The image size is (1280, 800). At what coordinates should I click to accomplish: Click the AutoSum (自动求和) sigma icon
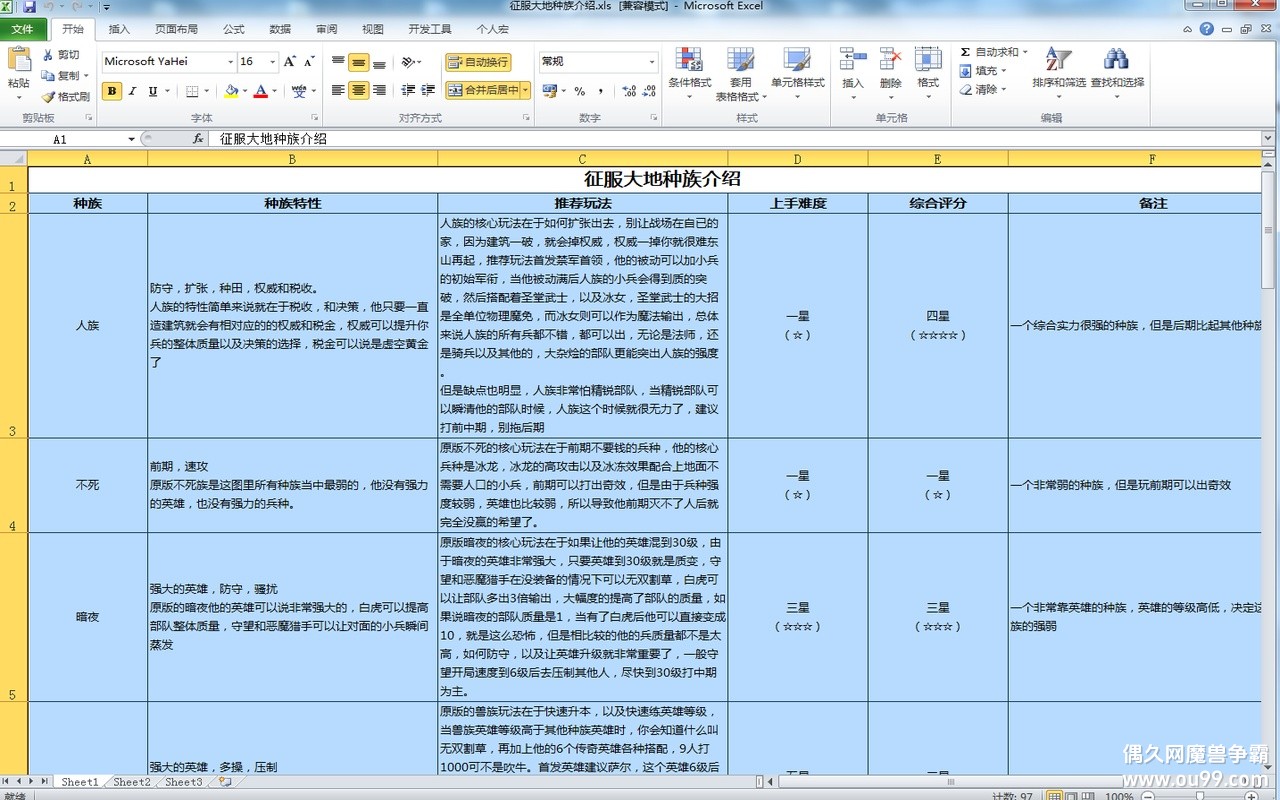tap(965, 52)
